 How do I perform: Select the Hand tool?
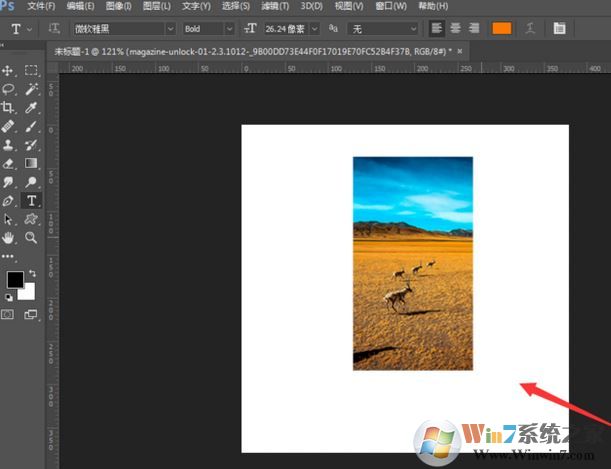(8, 238)
